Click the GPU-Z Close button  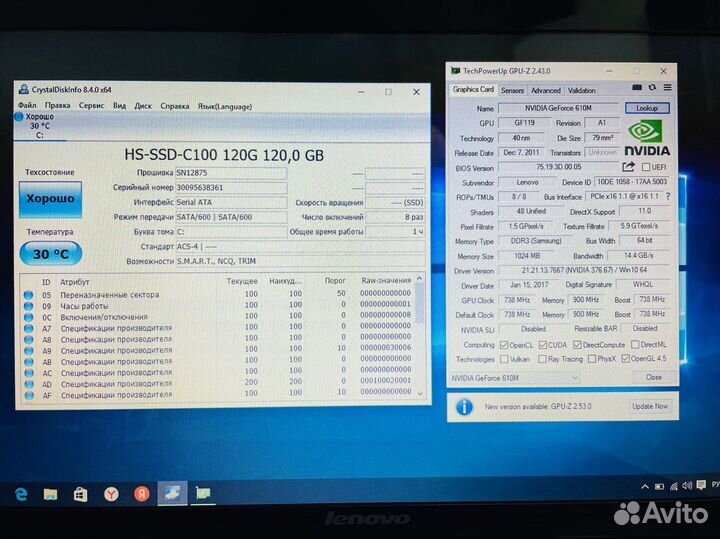click(654, 377)
